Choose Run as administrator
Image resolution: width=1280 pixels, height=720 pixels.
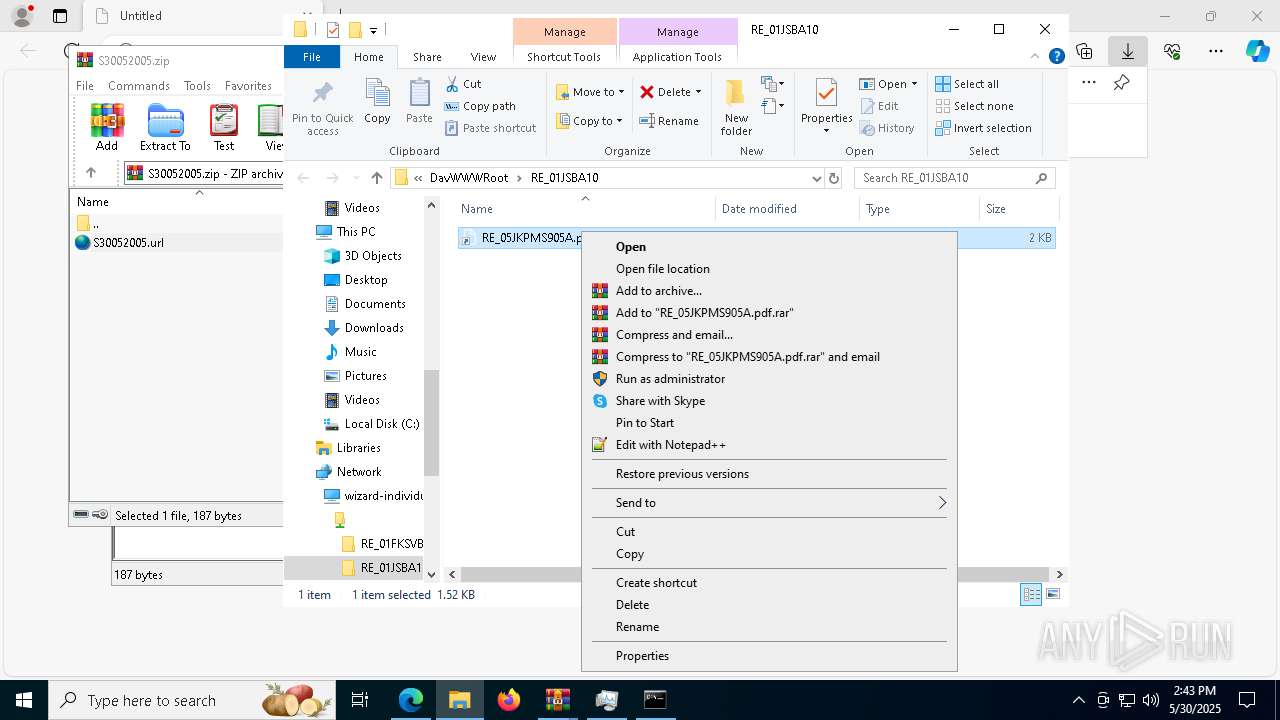click(768, 379)
